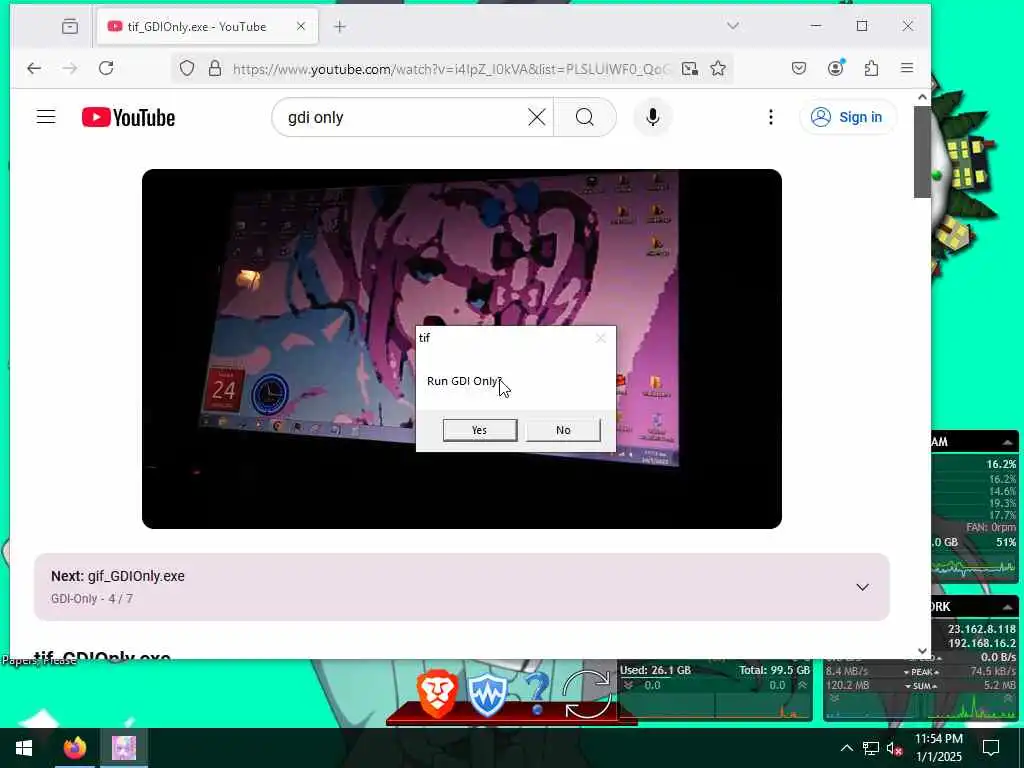Open YouTube settings three-dot menu
1024x768 pixels.
coord(771,118)
